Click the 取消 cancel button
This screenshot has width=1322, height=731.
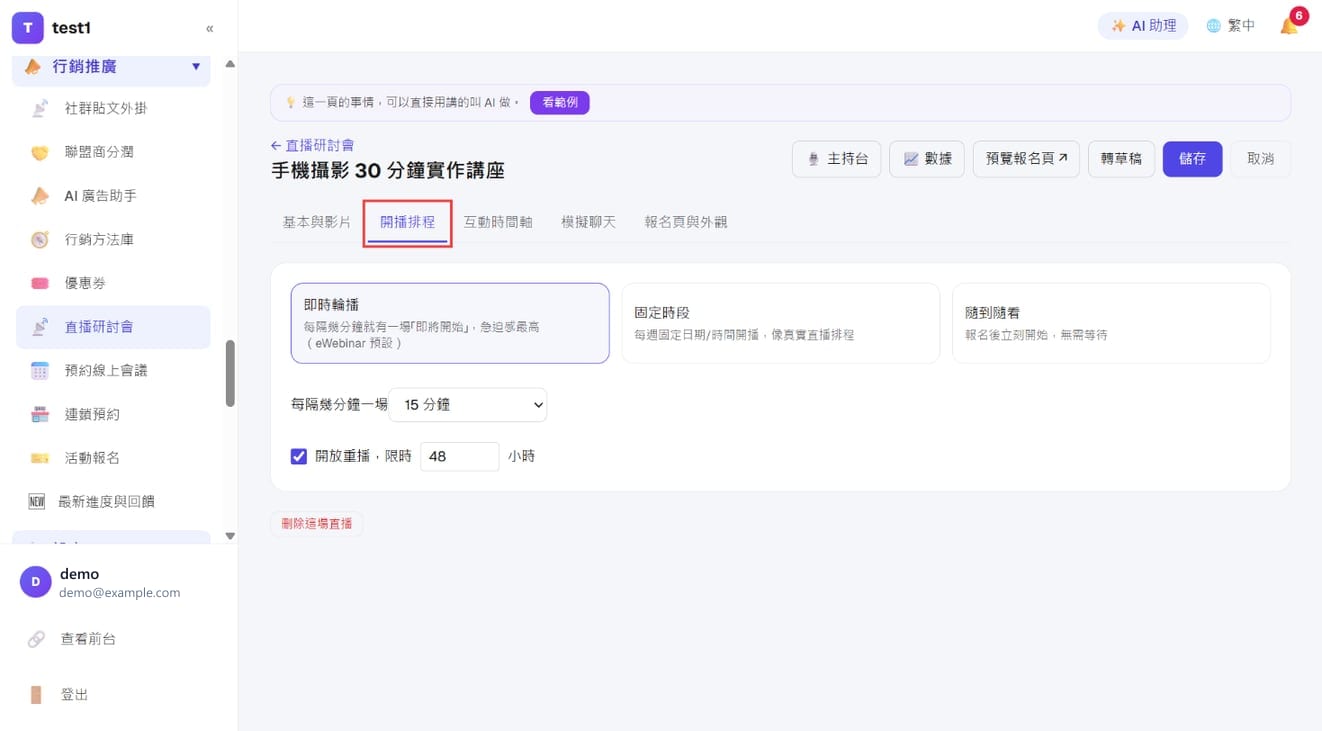(1260, 159)
